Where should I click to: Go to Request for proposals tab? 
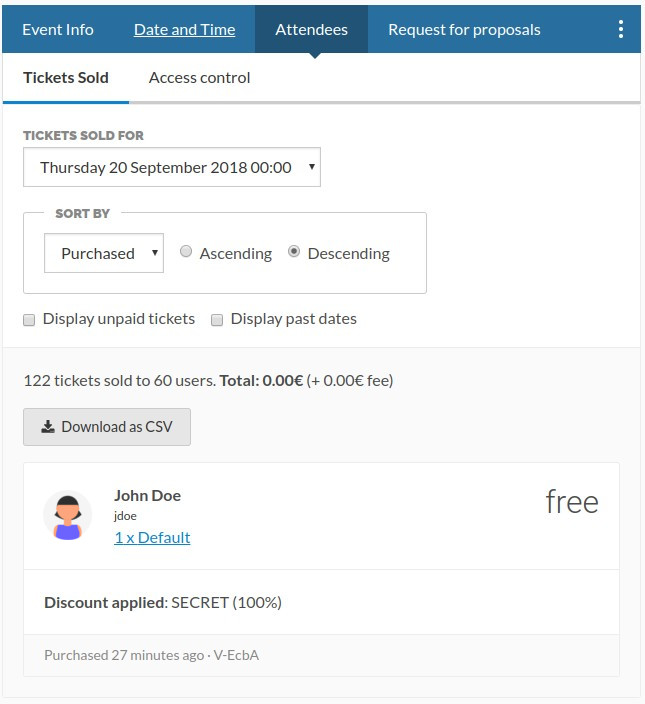[x=464, y=30]
